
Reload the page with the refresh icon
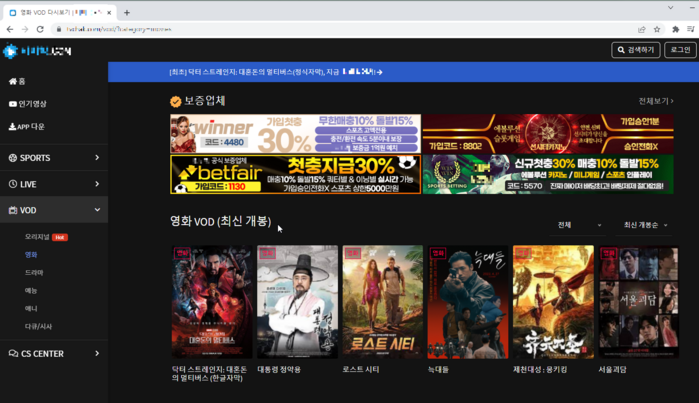point(40,29)
